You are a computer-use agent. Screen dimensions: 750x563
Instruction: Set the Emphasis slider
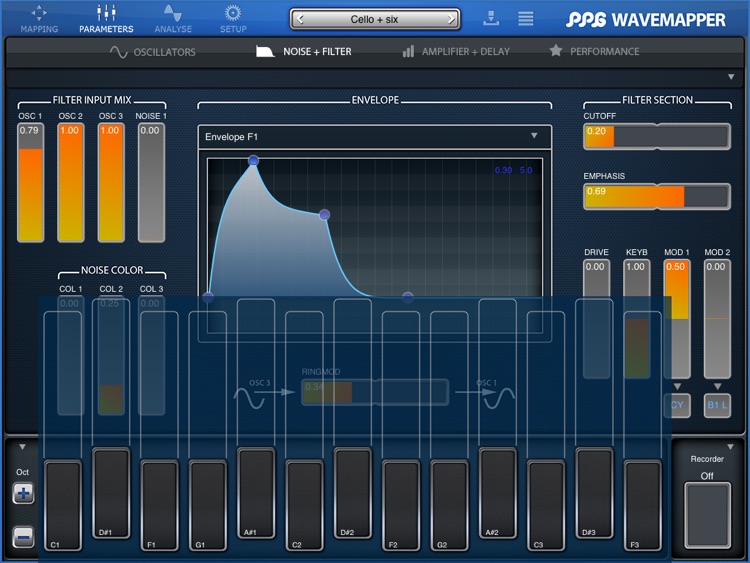click(x=657, y=196)
